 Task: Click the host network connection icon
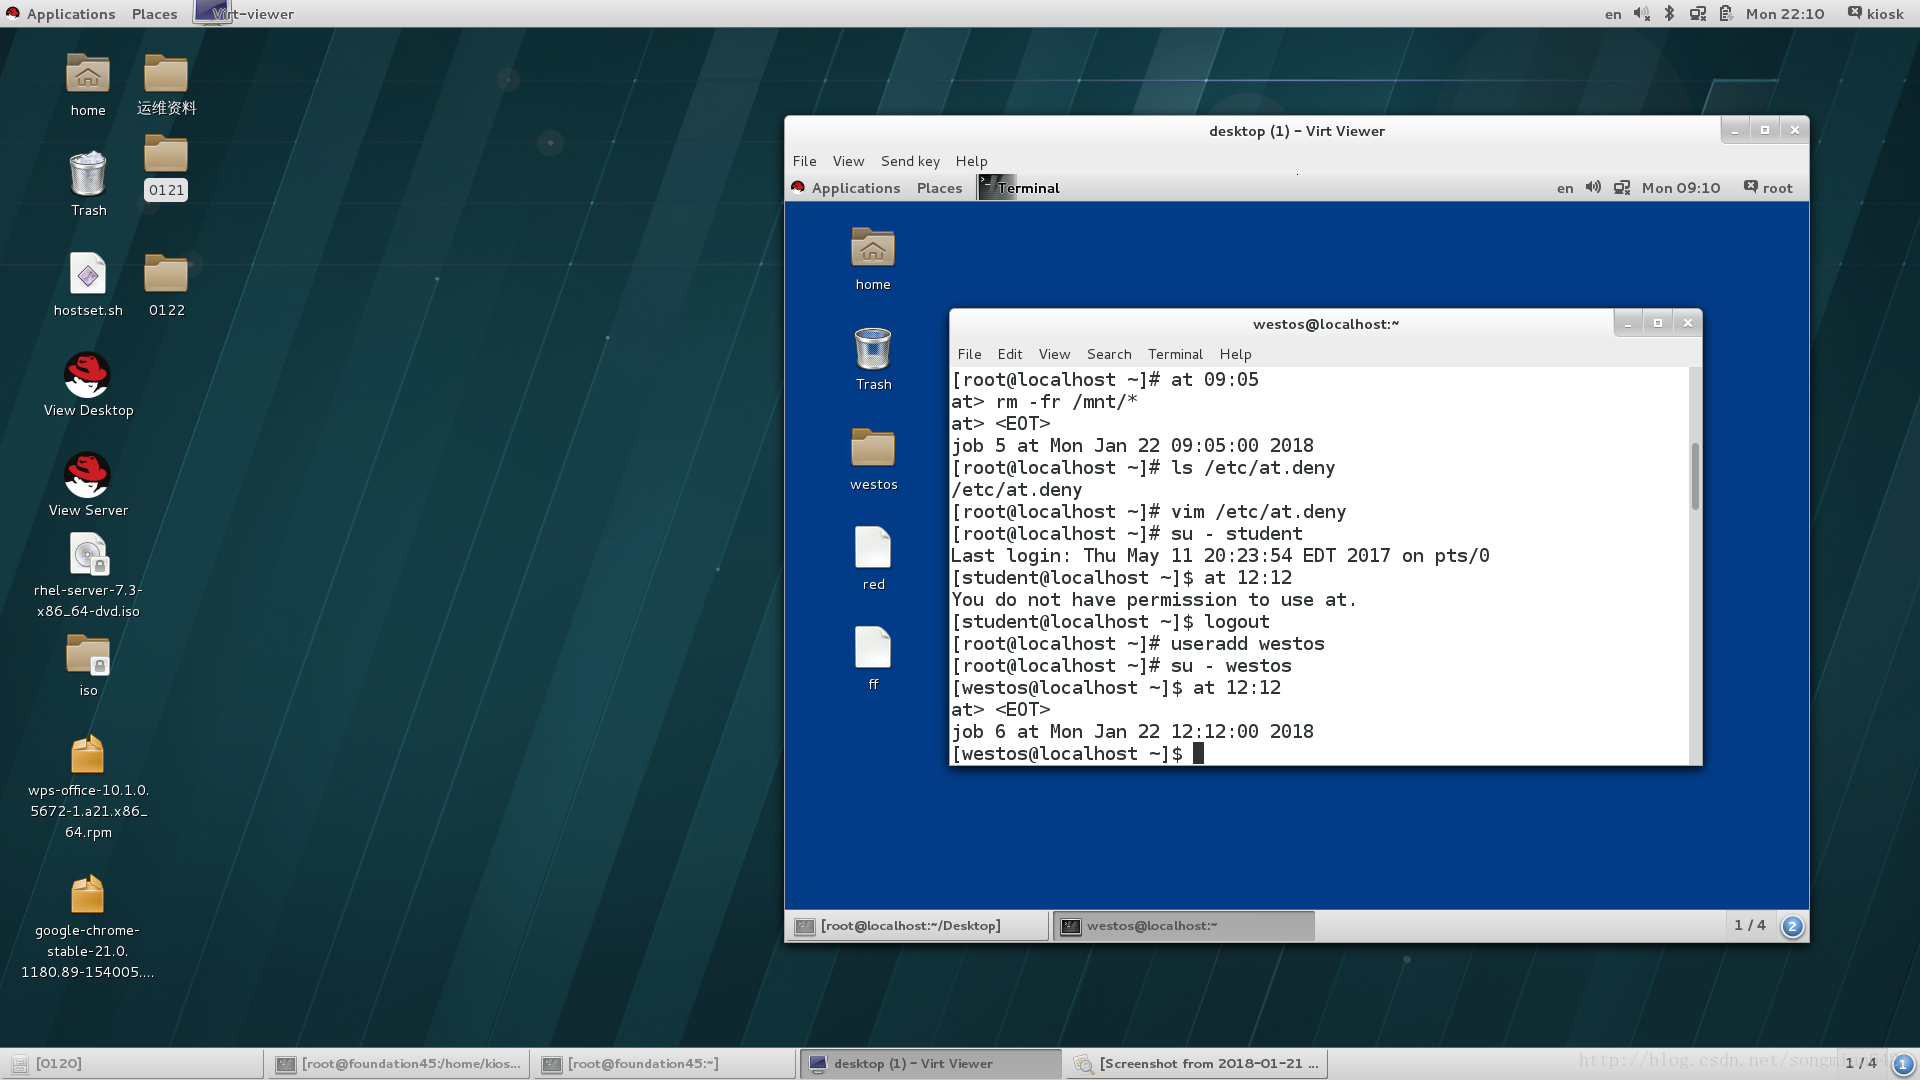coord(1698,14)
